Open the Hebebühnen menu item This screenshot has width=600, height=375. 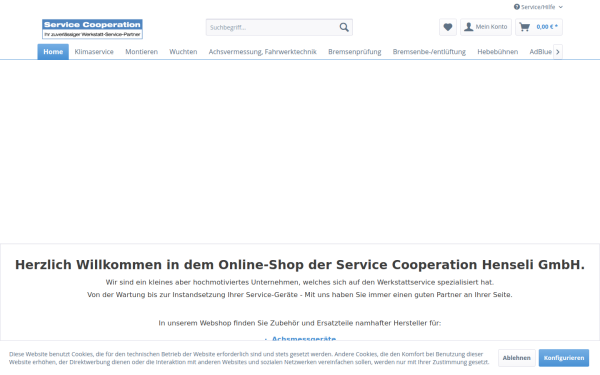pos(497,52)
